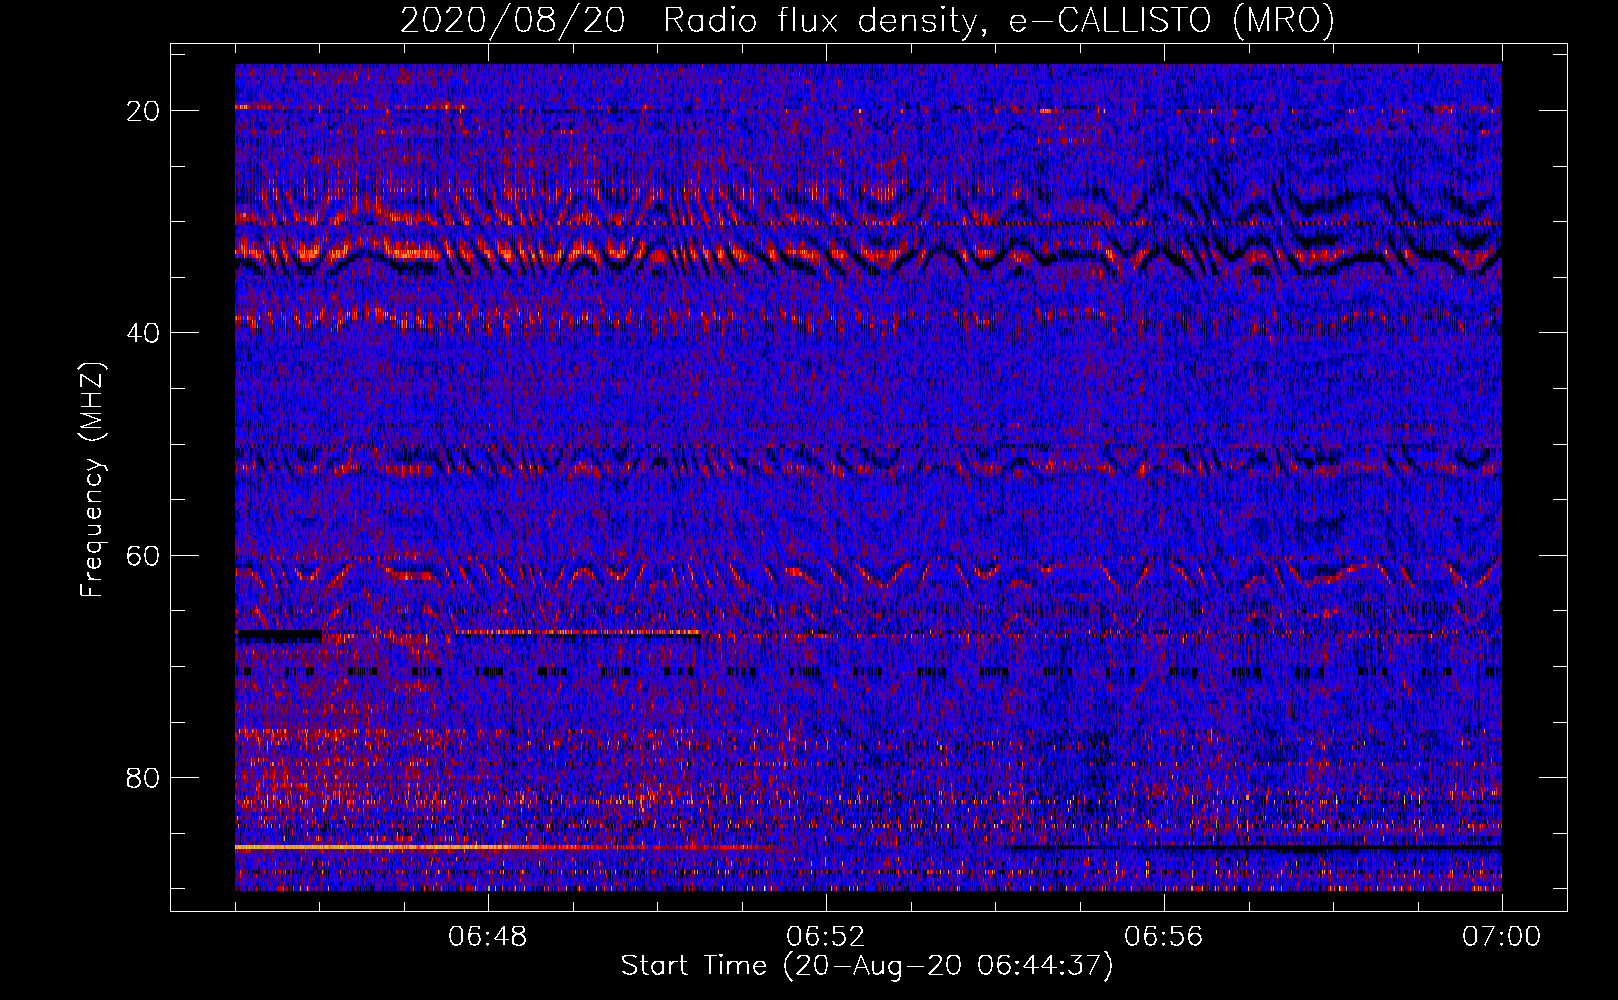Click the 20 MHz frequency tick label

143,111
